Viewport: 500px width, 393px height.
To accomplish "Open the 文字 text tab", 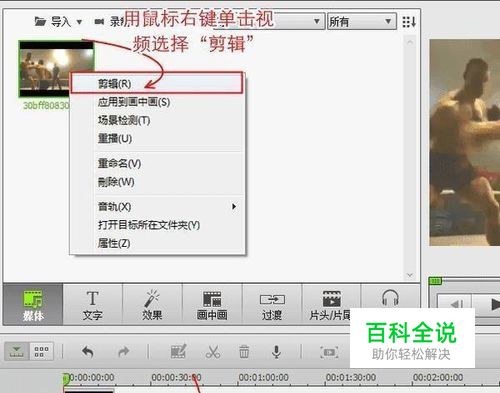I will click(x=93, y=304).
